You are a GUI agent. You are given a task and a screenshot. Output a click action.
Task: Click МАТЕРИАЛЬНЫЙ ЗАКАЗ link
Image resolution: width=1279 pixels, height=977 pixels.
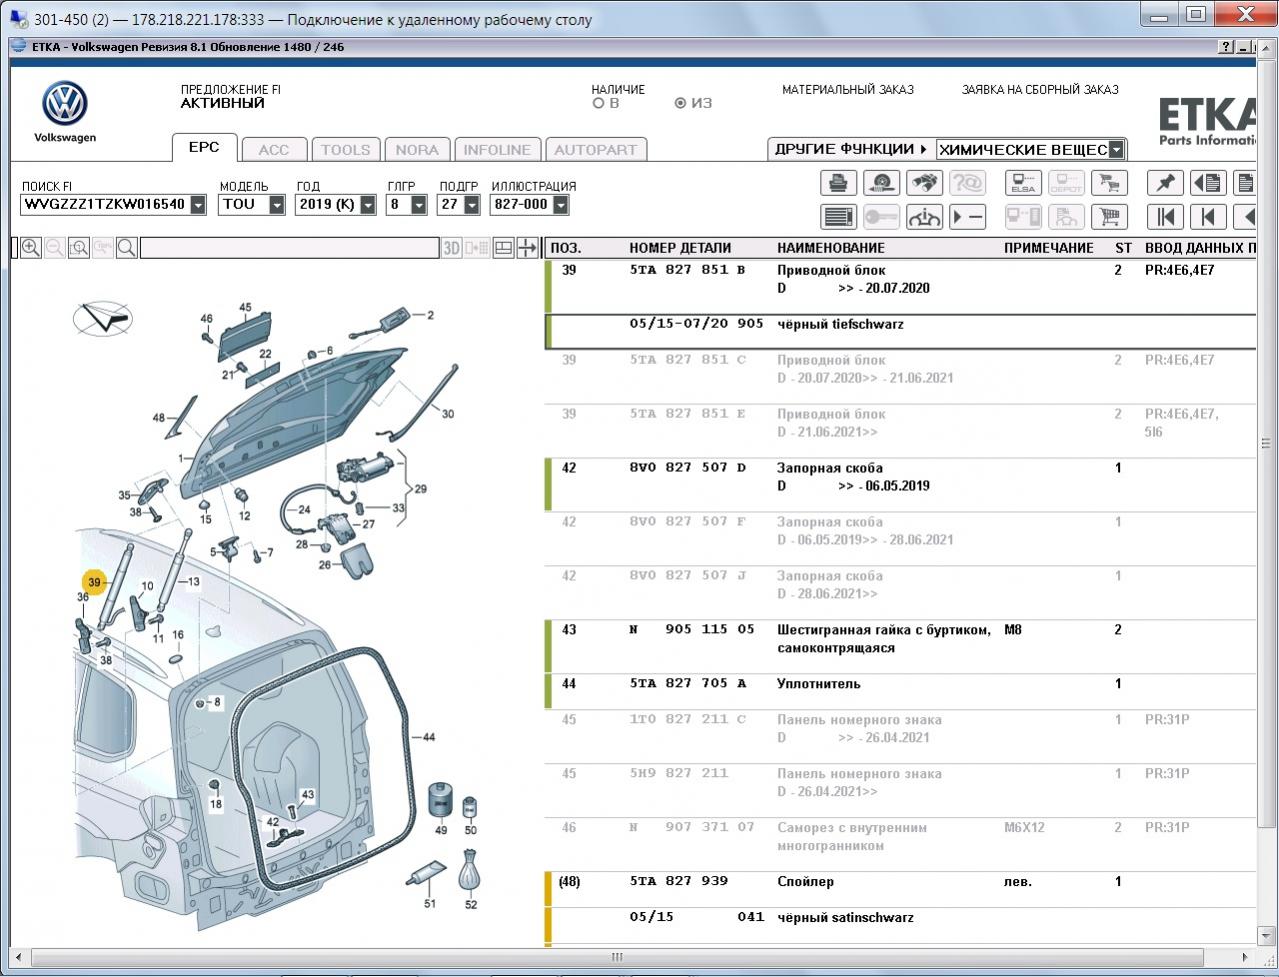848,90
